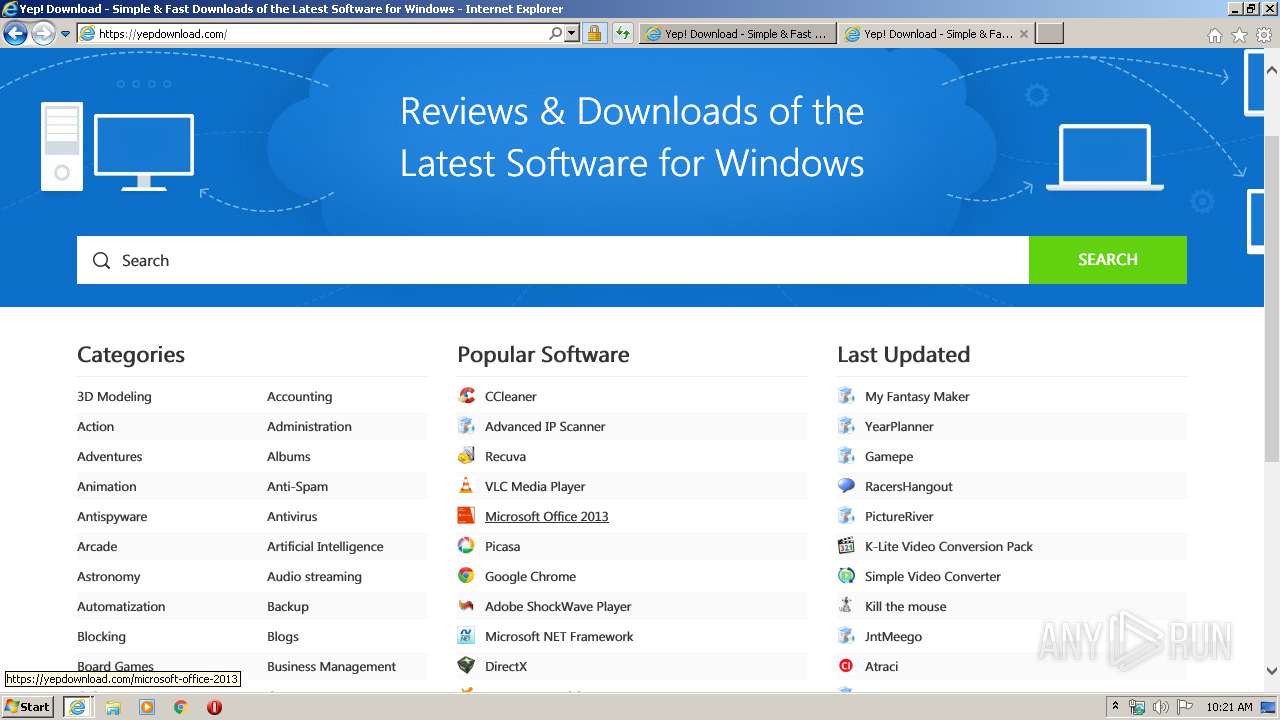Open the Microsoft Office 2013 link
Image resolution: width=1280 pixels, height=720 pixels.
pos(547,516)
